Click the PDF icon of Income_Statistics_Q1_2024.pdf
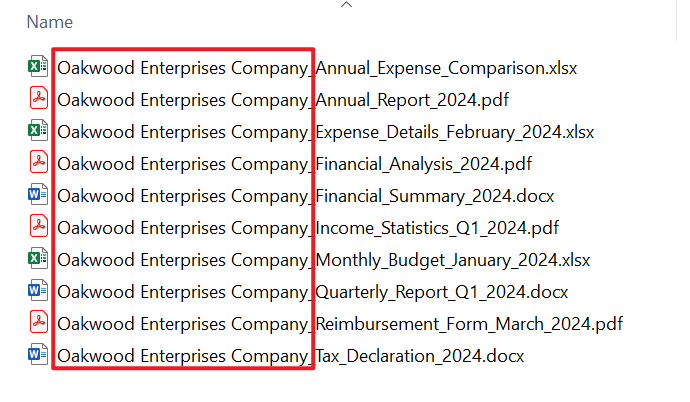 tap(37, 227)
